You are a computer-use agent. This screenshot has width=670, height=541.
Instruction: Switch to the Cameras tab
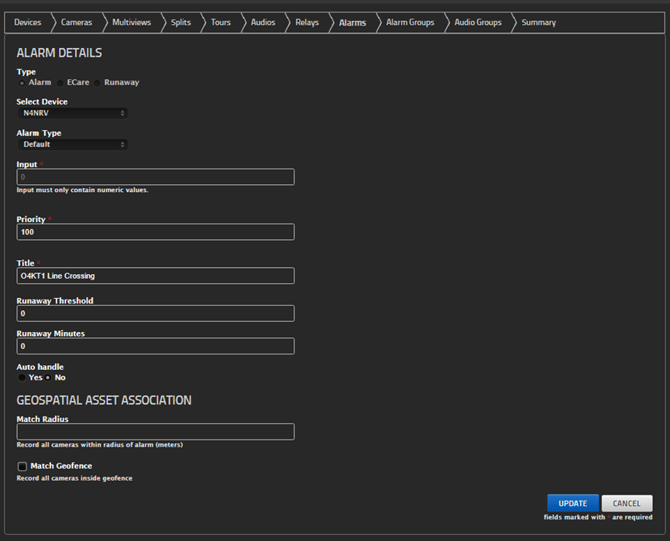(76, 22)
